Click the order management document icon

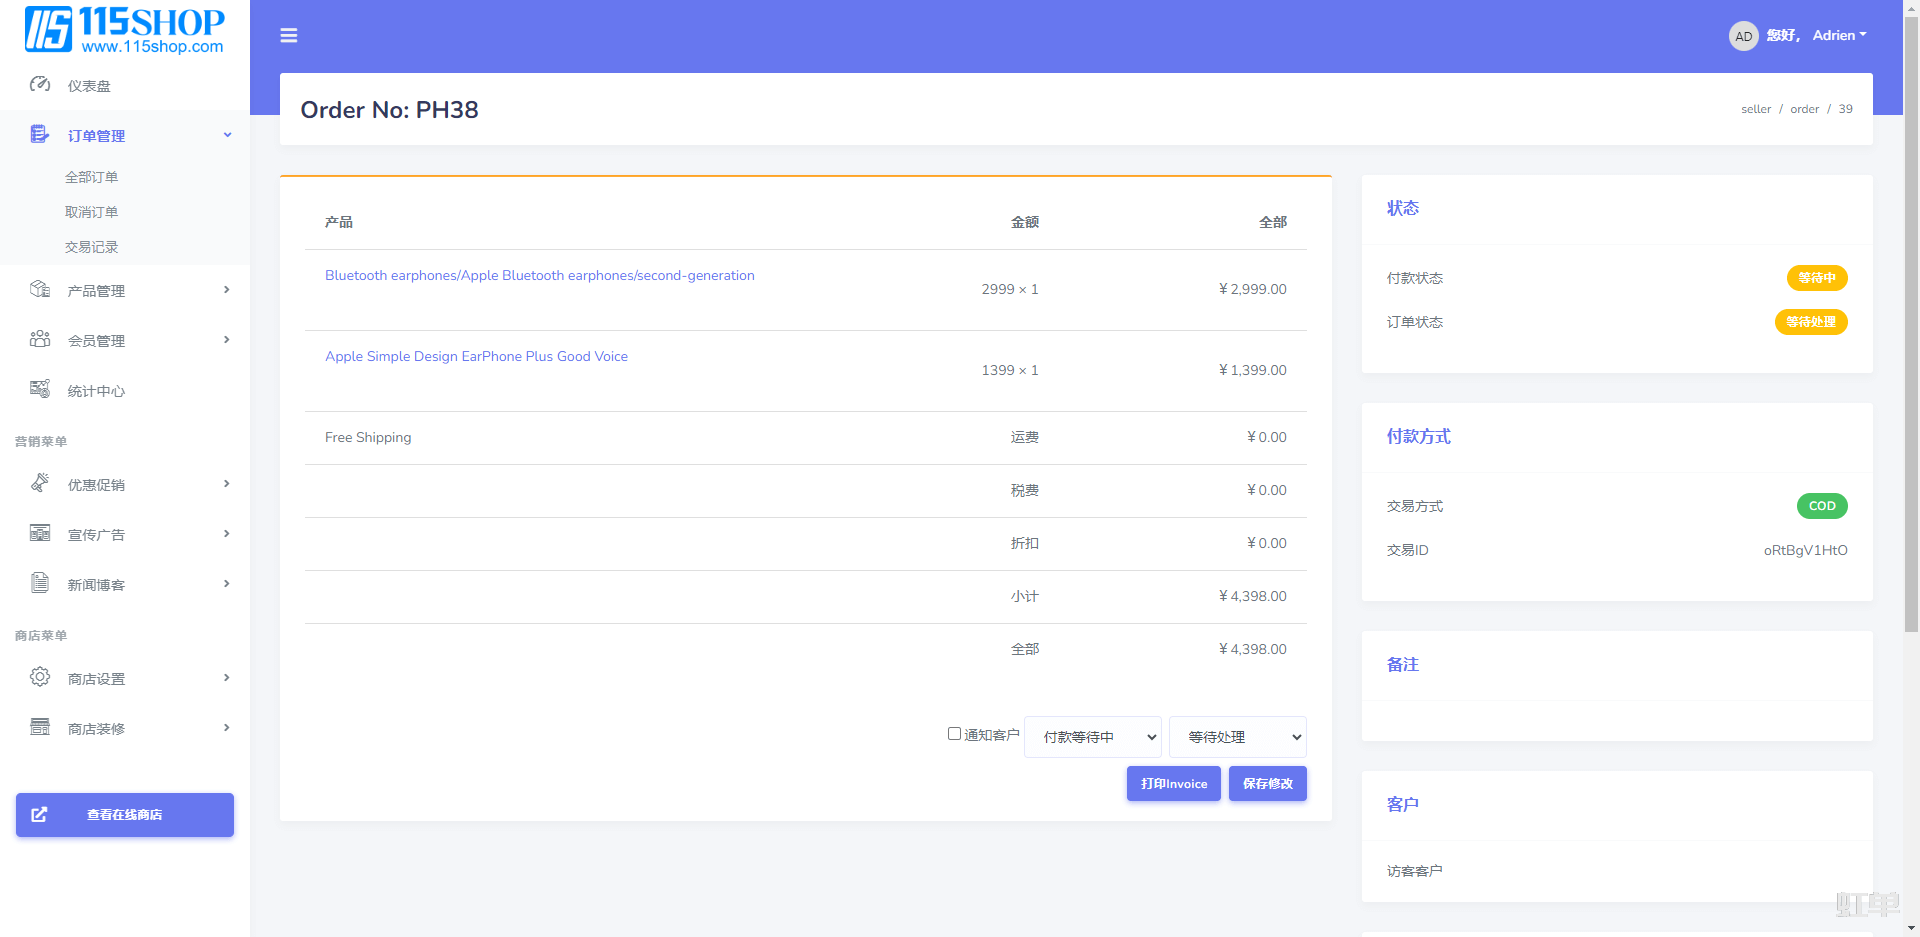(40, 135)
